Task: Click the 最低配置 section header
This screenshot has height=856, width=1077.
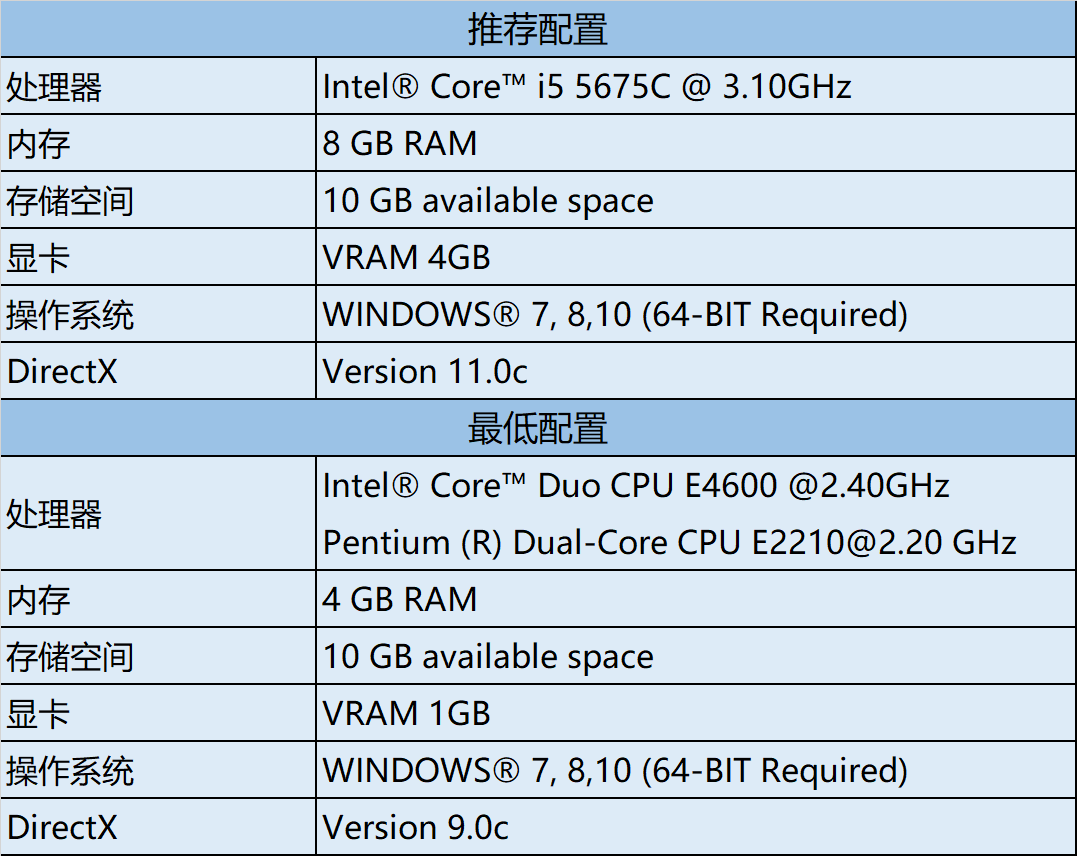Action: tap(538, 428)
